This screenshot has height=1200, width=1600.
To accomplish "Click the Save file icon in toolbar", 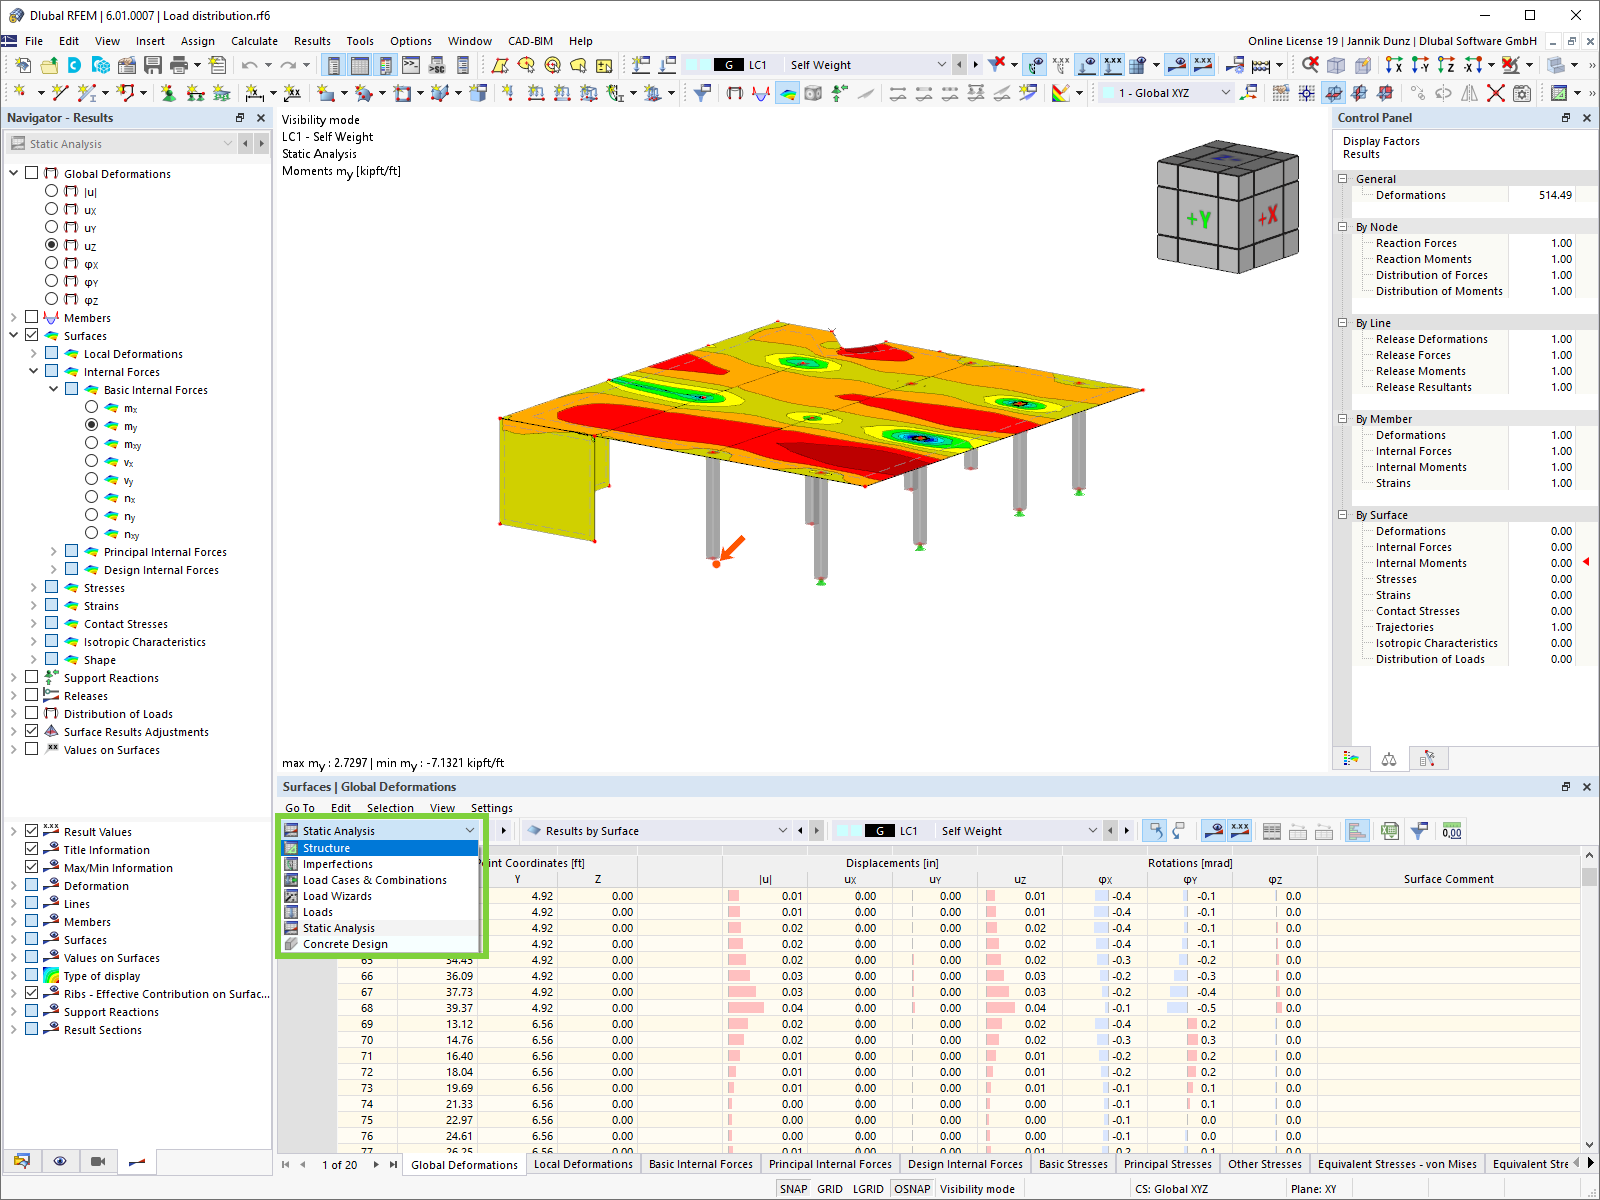I will coord(153,65).
